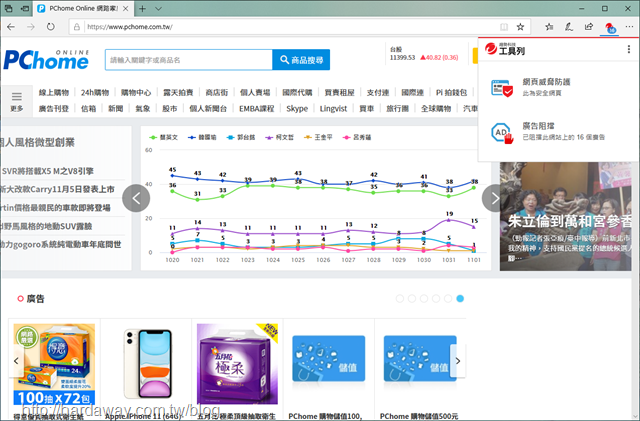
Task: Show next slide with right circle arrow
Action: [494, 198]
